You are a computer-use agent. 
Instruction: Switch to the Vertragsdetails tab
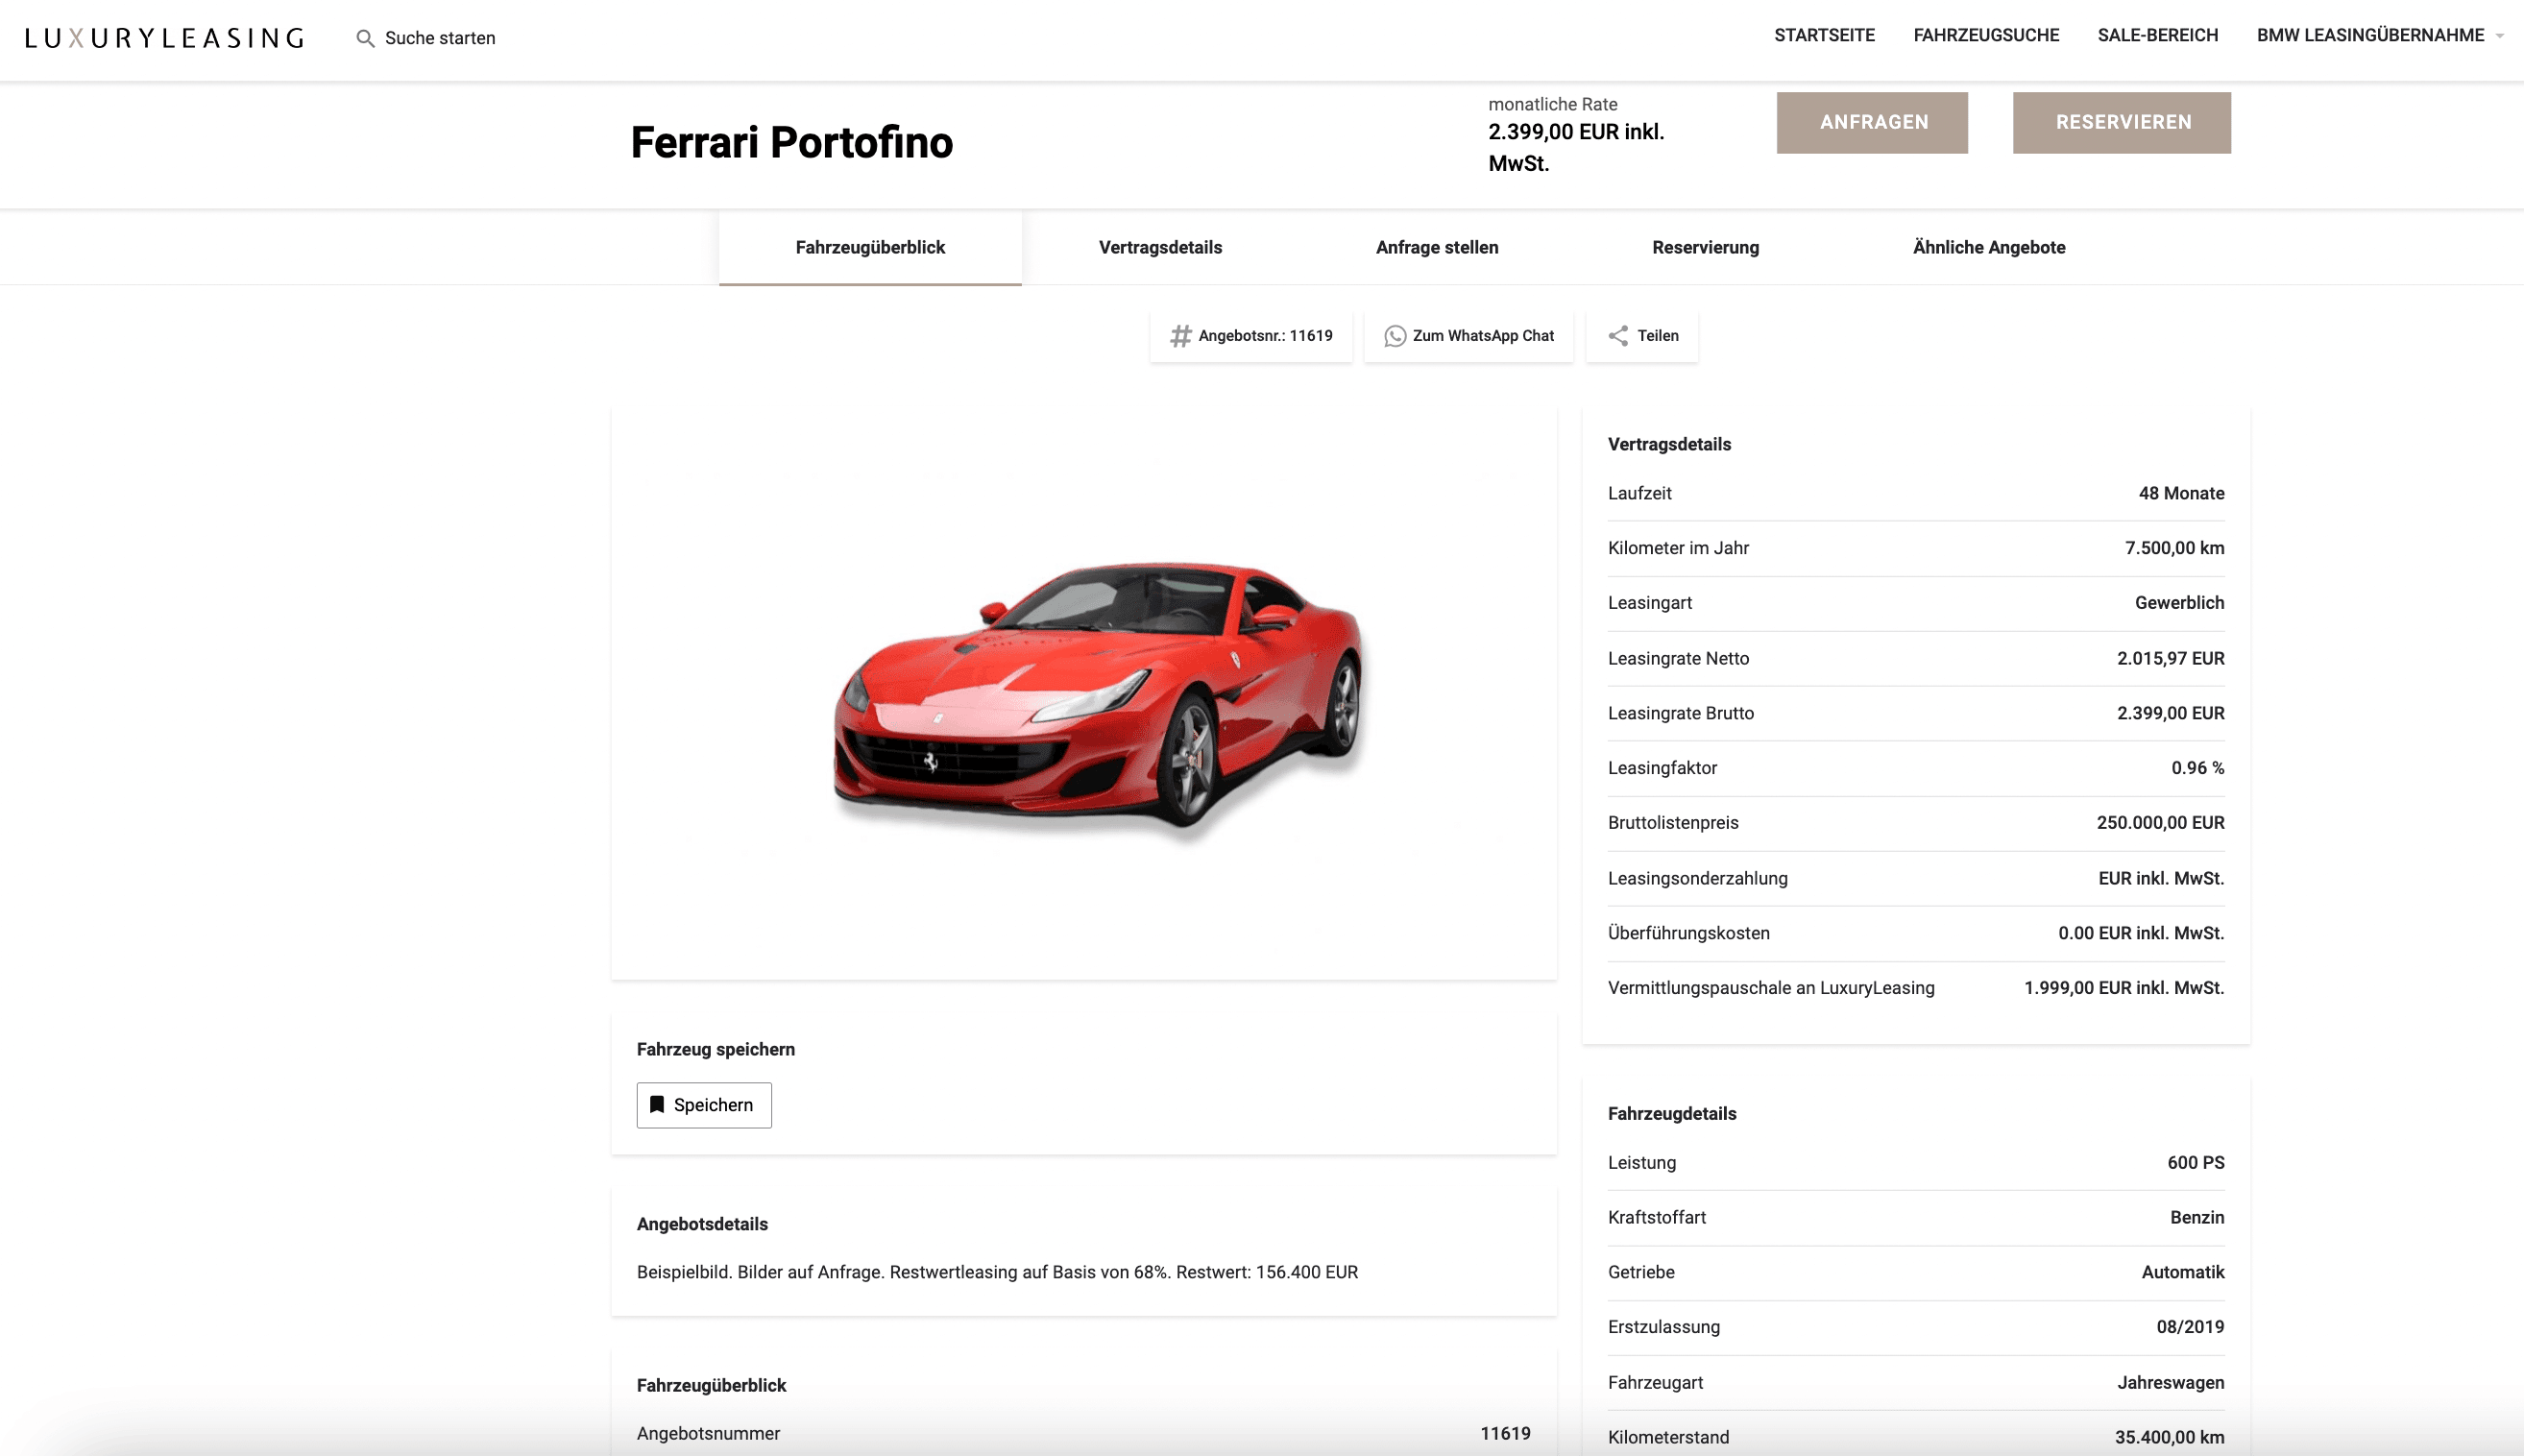click(1160, 248)
